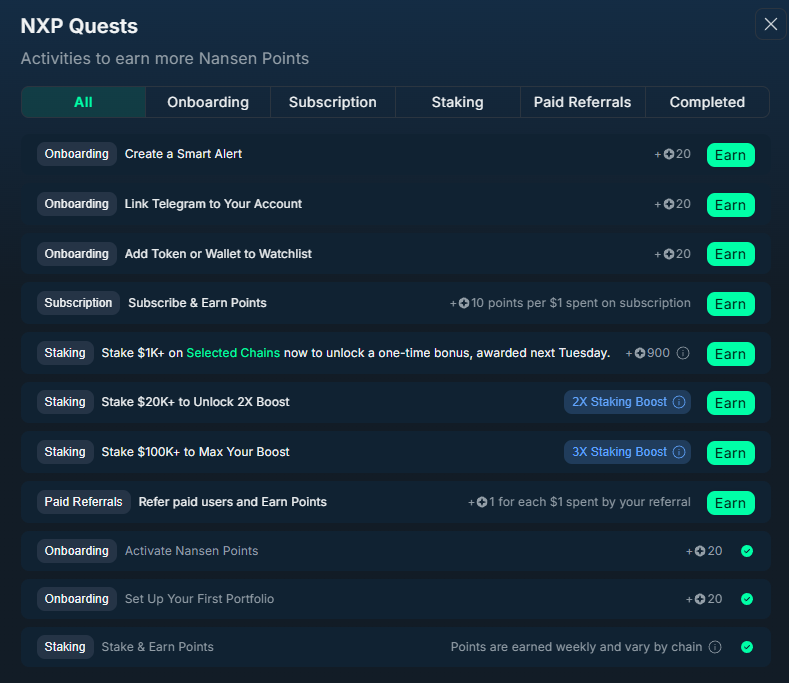View the Completed quests tab
The image size is (789, 683).
coord(707,102)
